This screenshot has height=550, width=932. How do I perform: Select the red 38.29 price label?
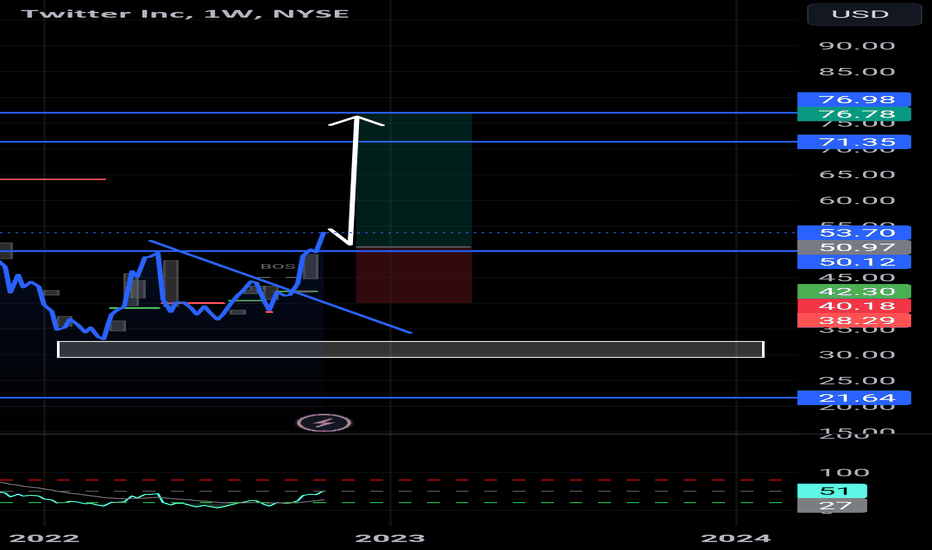pos(854,320)
